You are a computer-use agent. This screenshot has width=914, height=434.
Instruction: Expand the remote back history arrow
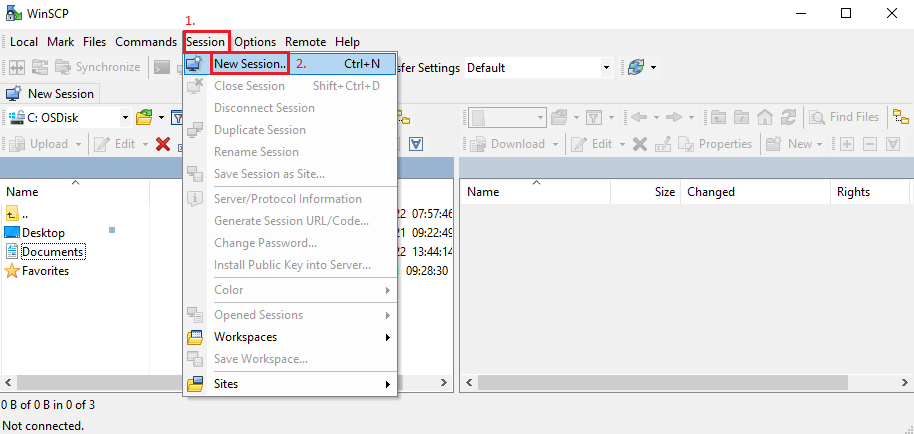click(x=656, y=118)
